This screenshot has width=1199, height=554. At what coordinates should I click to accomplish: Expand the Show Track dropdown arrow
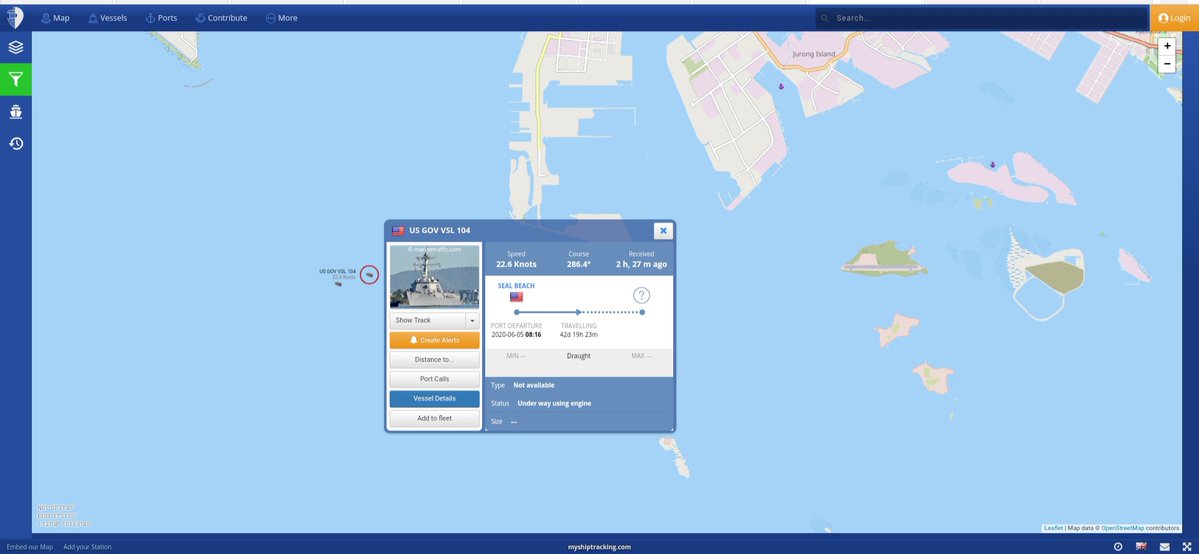click(x=473, y=321)
